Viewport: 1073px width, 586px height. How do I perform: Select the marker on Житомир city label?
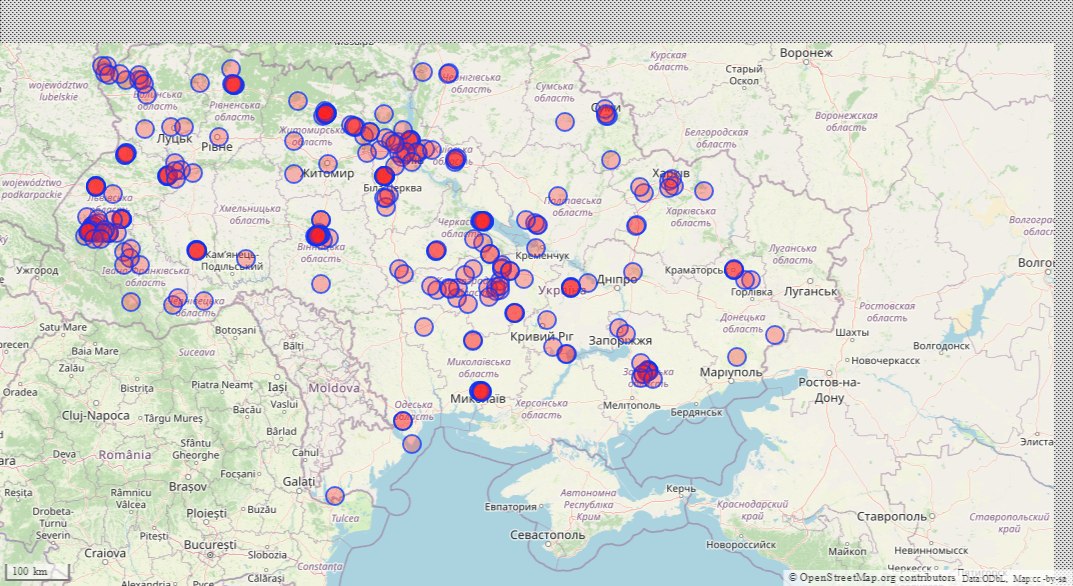[328, 164]
